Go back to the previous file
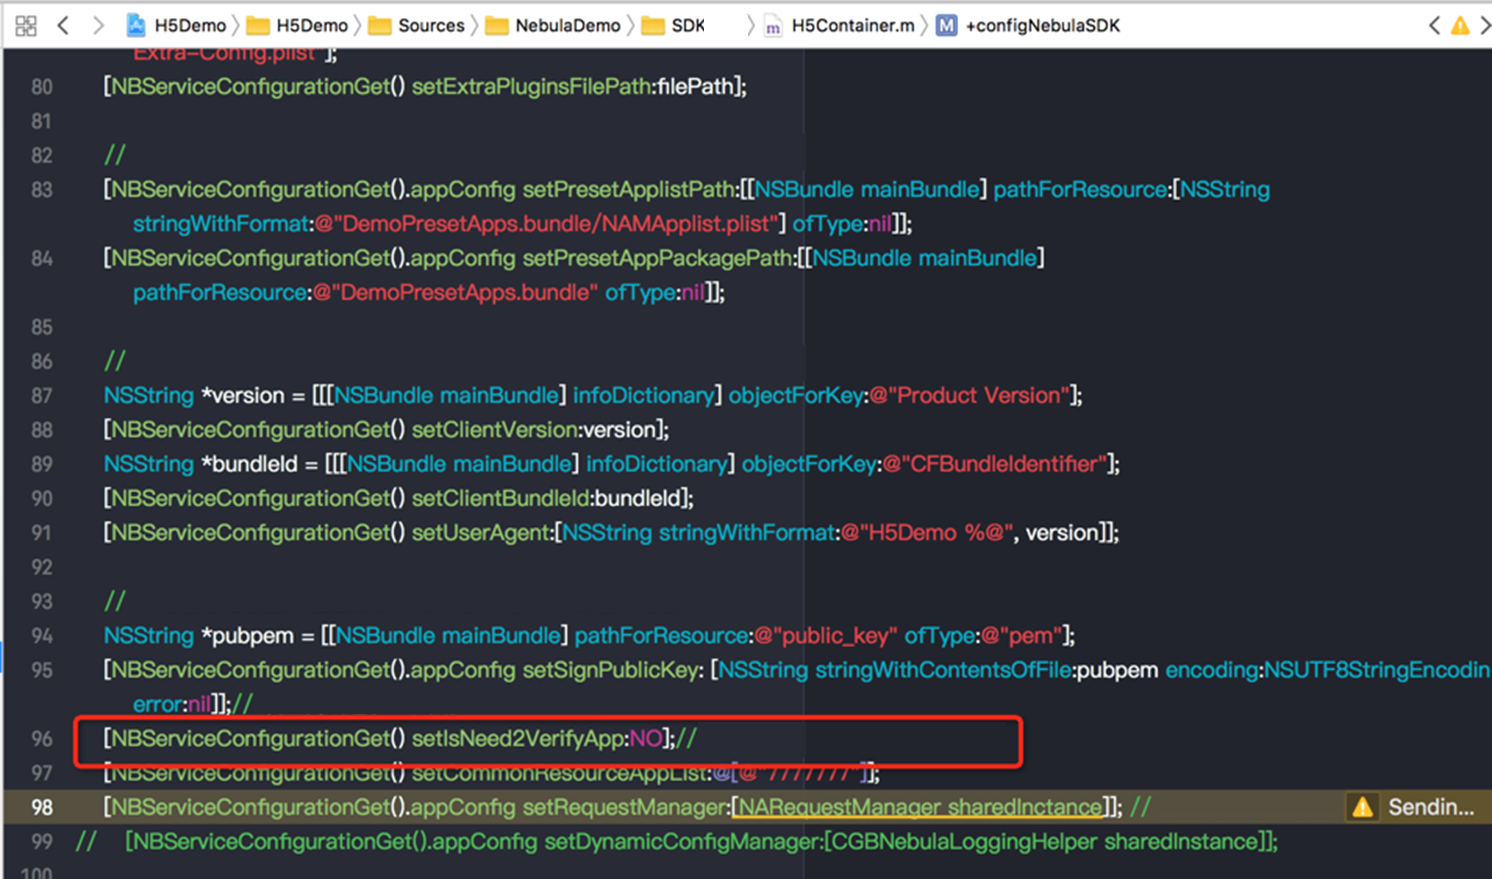Screen dimensions: 1492x879 [x=63, y=26]
